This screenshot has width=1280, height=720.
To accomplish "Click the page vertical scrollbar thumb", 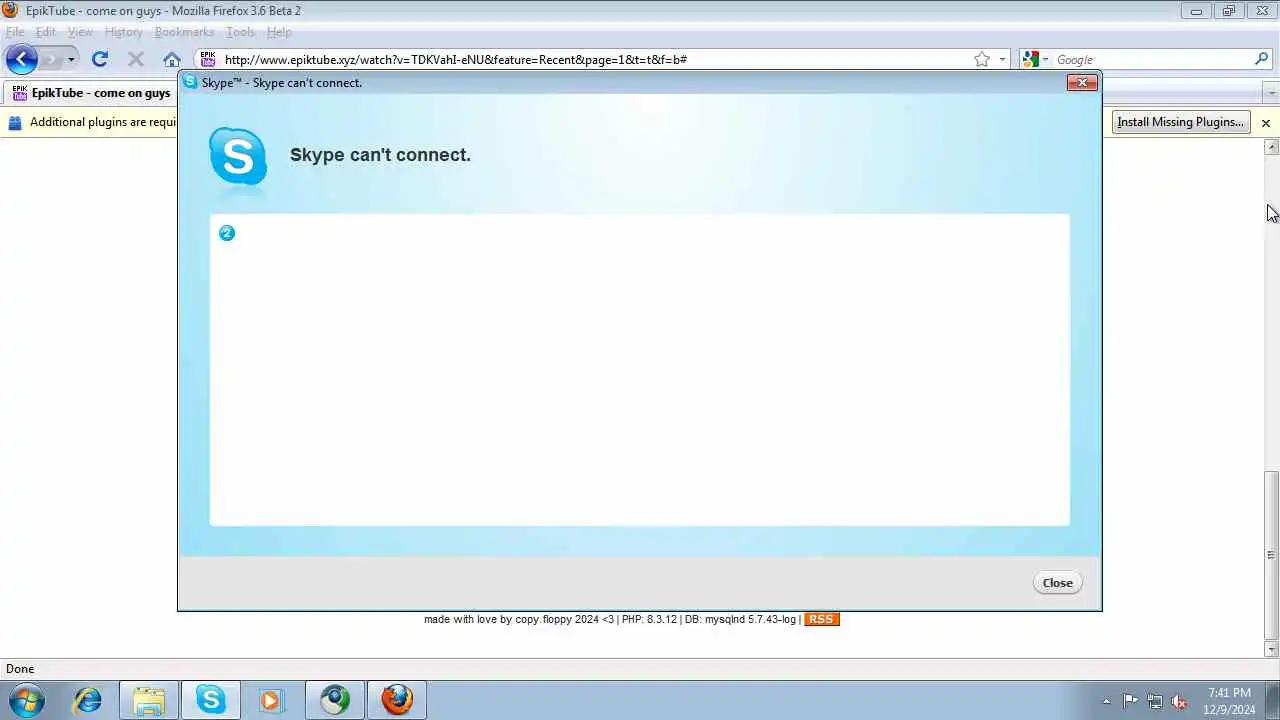I will tap(1271, 555).
